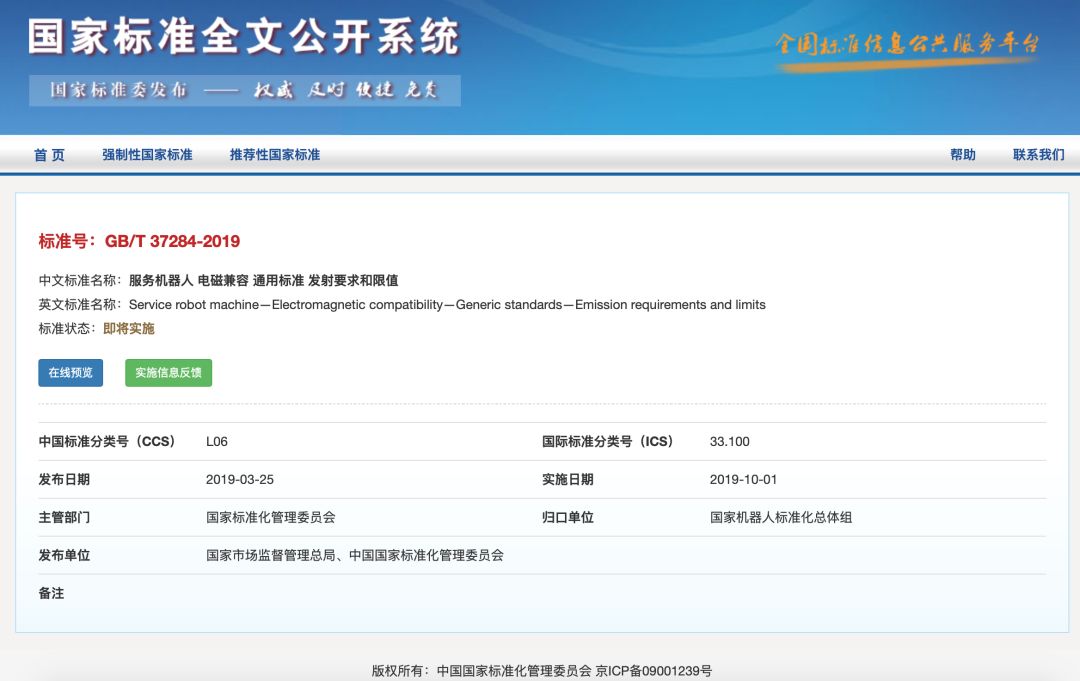Click the ICS value 33.100
This screenshot has height=681, width=1080.
729,442
